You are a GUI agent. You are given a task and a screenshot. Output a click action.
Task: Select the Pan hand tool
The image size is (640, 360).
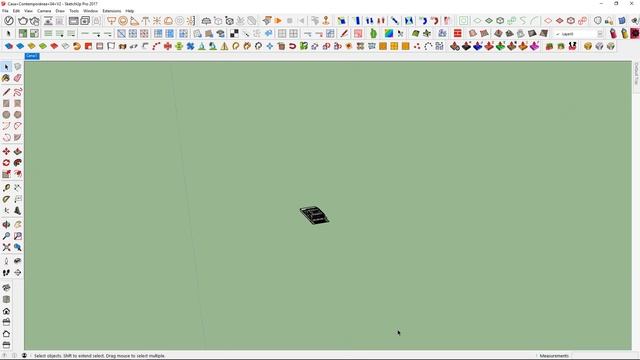[18, 224]
